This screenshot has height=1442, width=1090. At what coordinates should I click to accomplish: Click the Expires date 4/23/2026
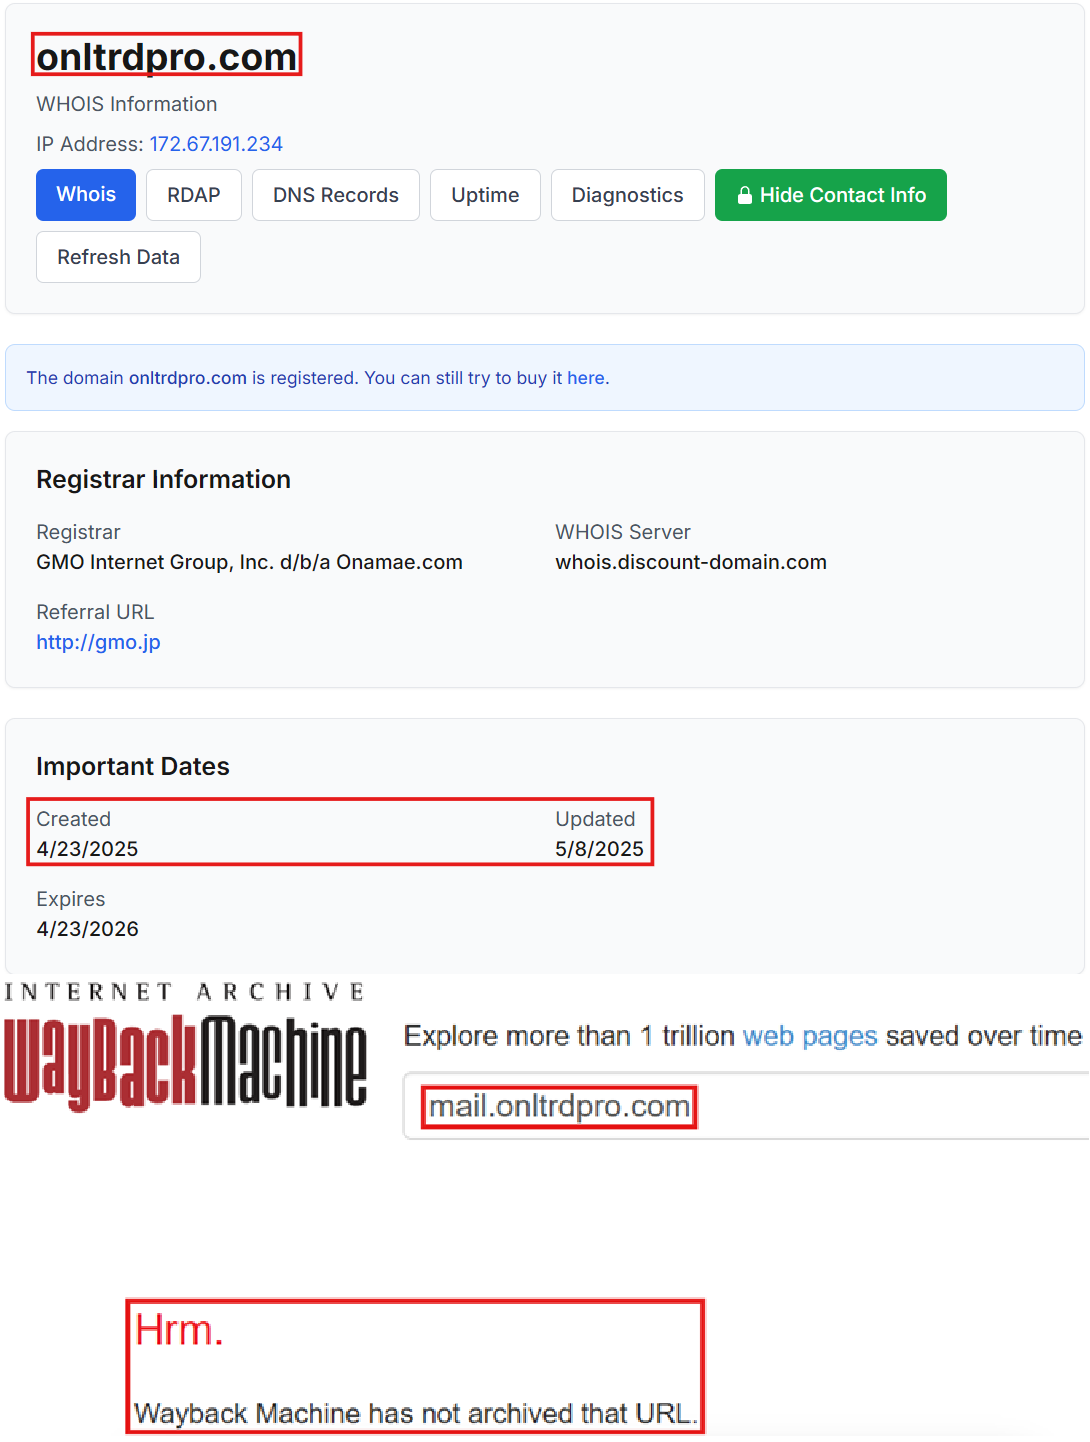pos(87,929)
